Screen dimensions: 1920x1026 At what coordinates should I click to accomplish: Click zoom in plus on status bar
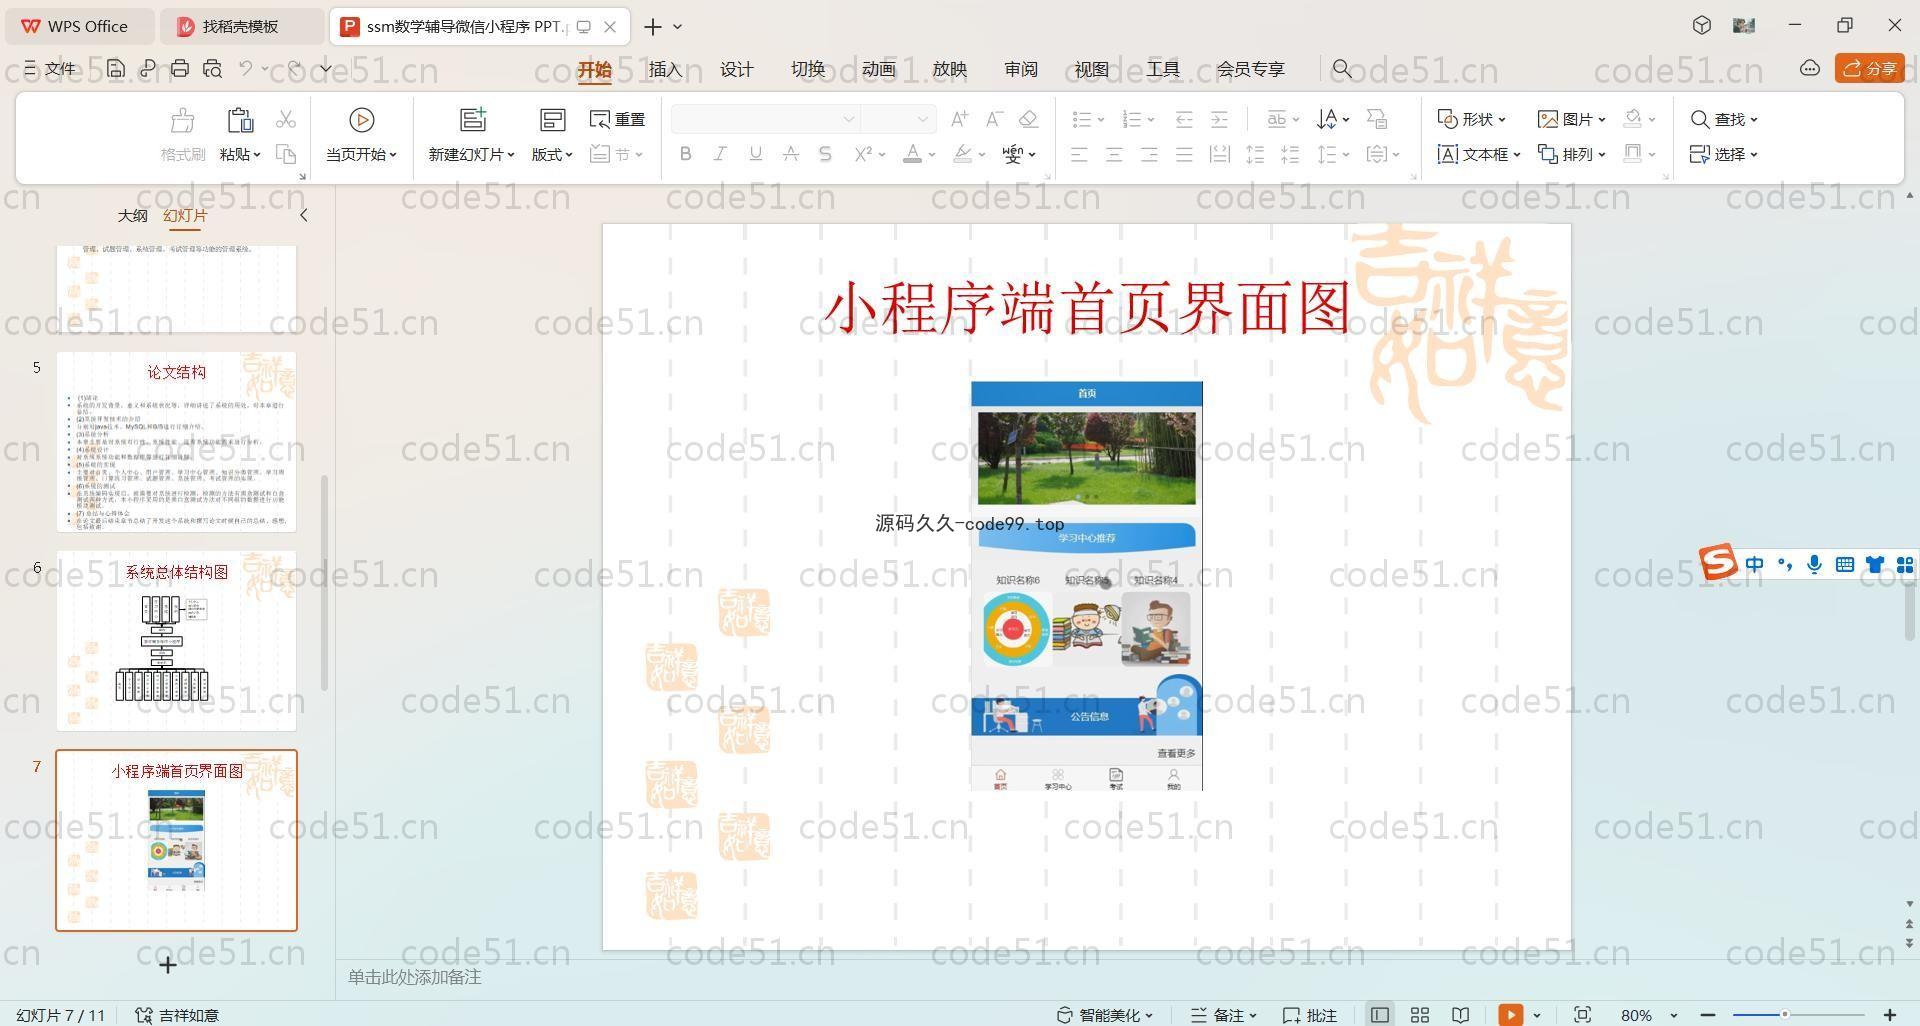pyautogui.click(x=1890, y=1015)
